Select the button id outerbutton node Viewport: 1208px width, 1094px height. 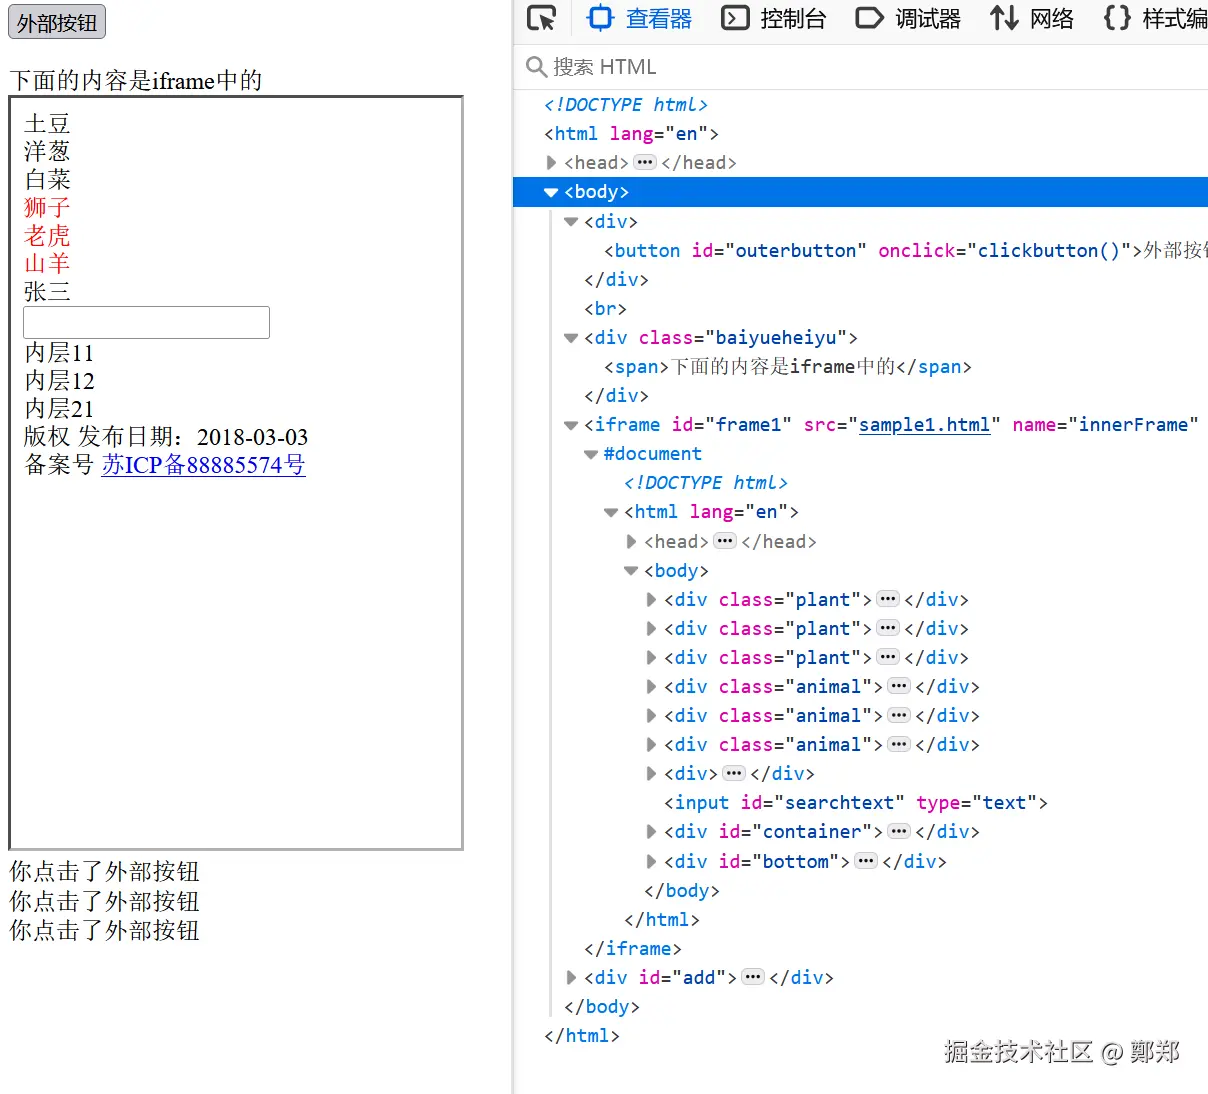point(905,251)
